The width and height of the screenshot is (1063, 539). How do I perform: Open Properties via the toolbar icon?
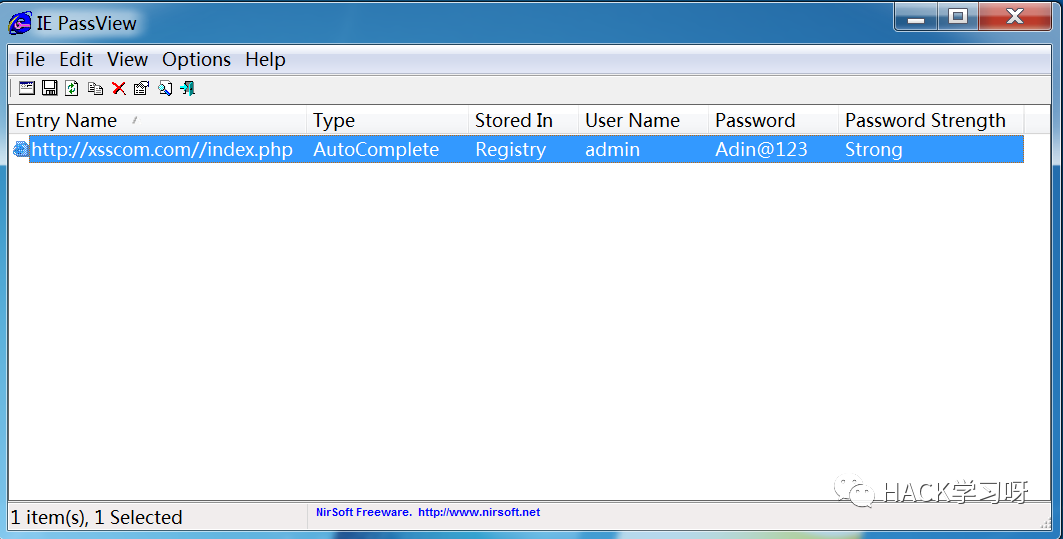[141, 88]
